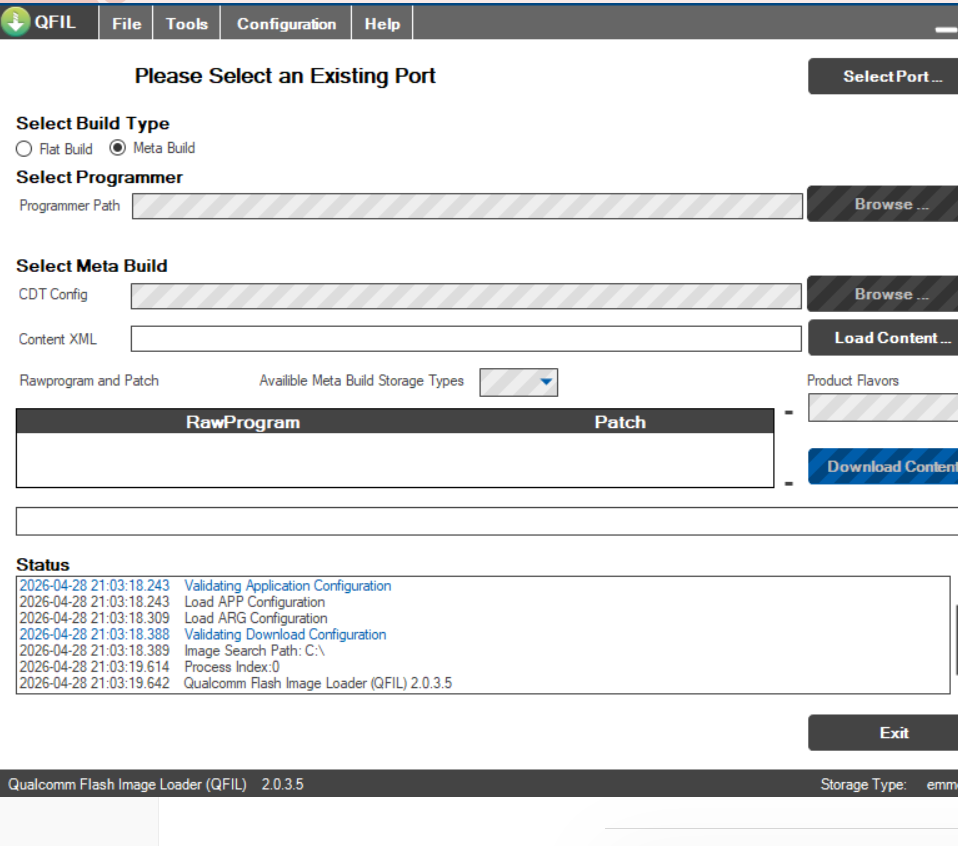
Task: Click the lower minus button beside RawProgram list
Action: pyautogui.click(x=789, y=484)
